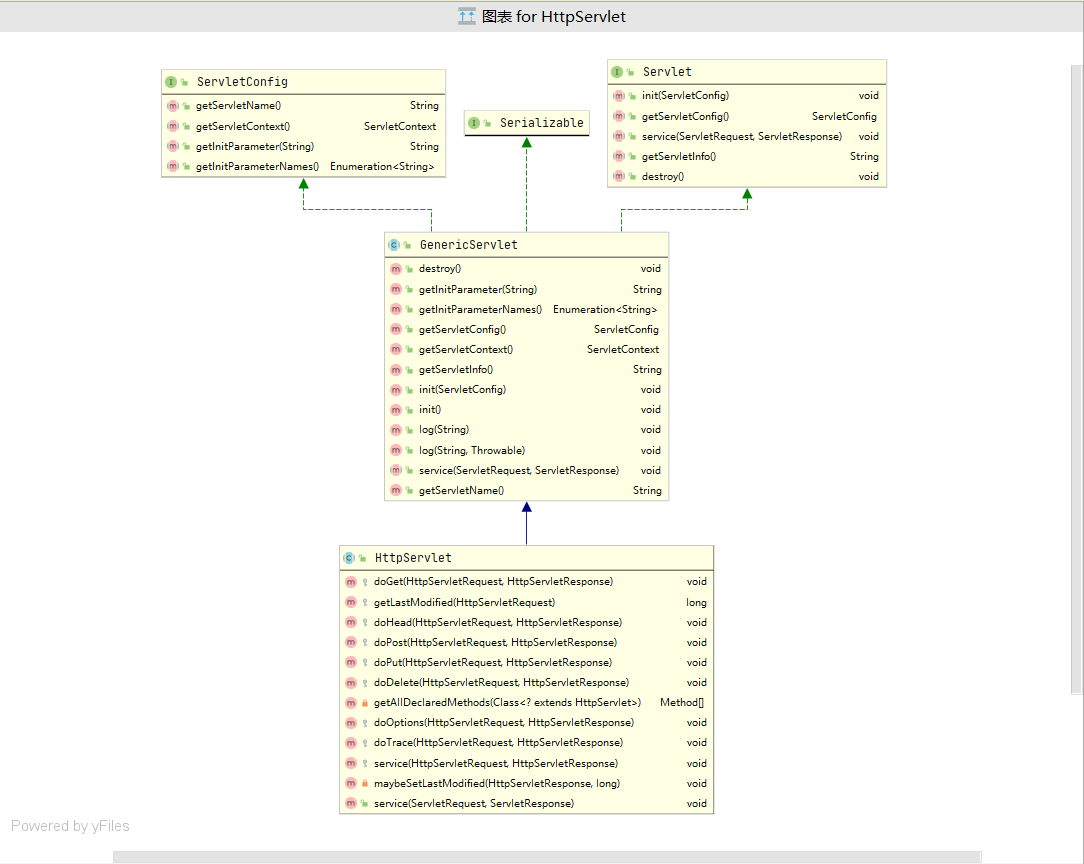Click the 图表 for HttpServlet title text
Image resolution: width=1084 pixels, height=864 pixels.
(555, 16)
